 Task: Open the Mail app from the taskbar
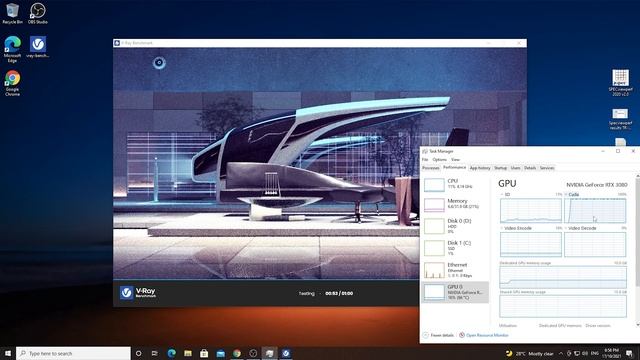click(x=220, y=353)
